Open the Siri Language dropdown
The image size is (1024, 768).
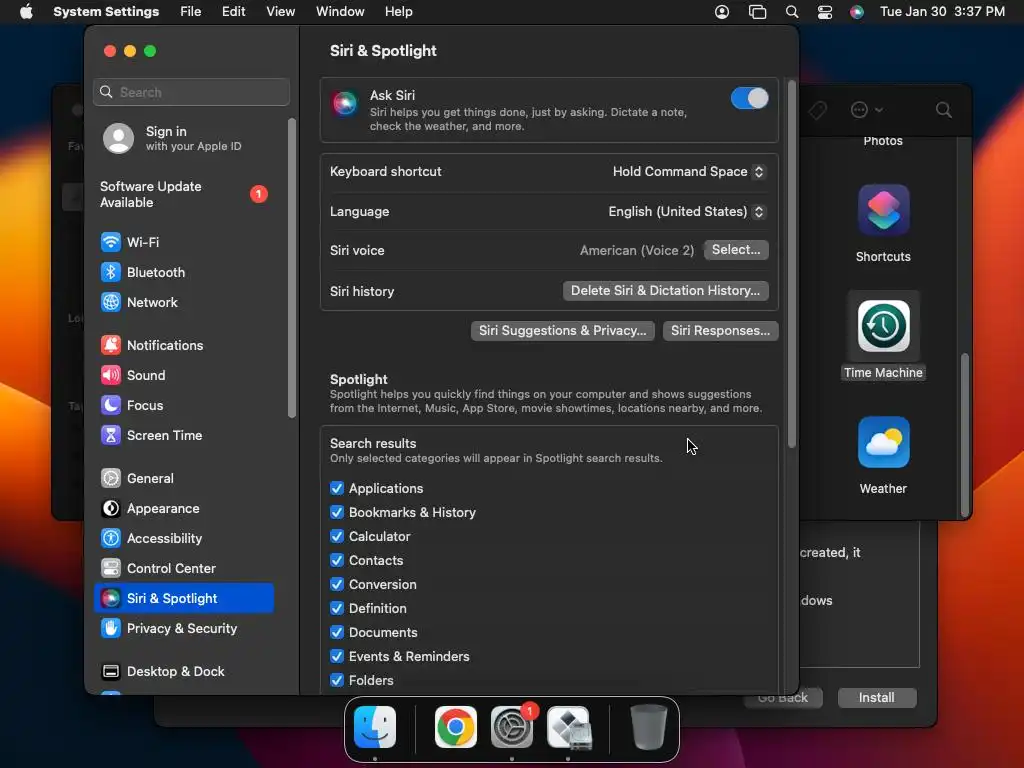(686, 212)
